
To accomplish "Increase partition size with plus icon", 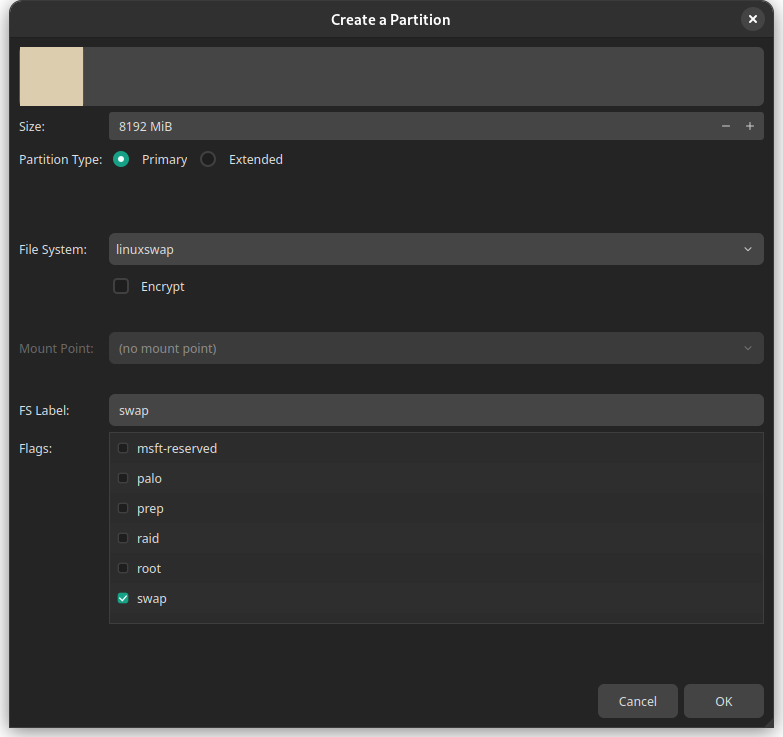I will (750, 126).
